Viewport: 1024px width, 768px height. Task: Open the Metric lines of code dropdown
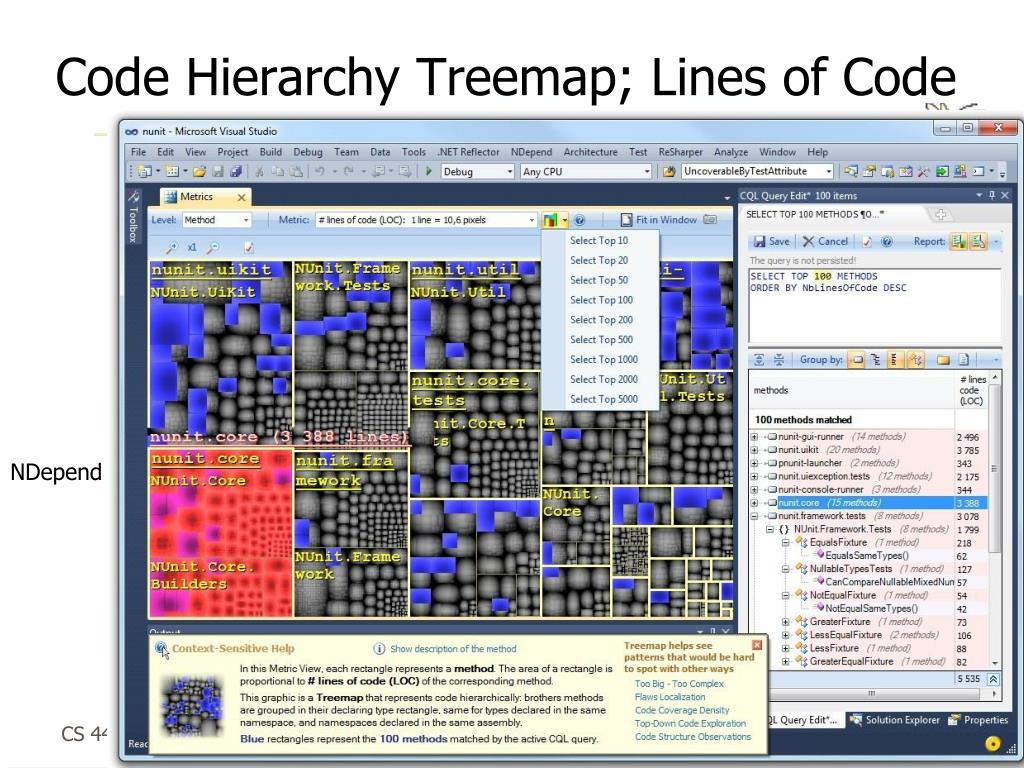(426, 220)
